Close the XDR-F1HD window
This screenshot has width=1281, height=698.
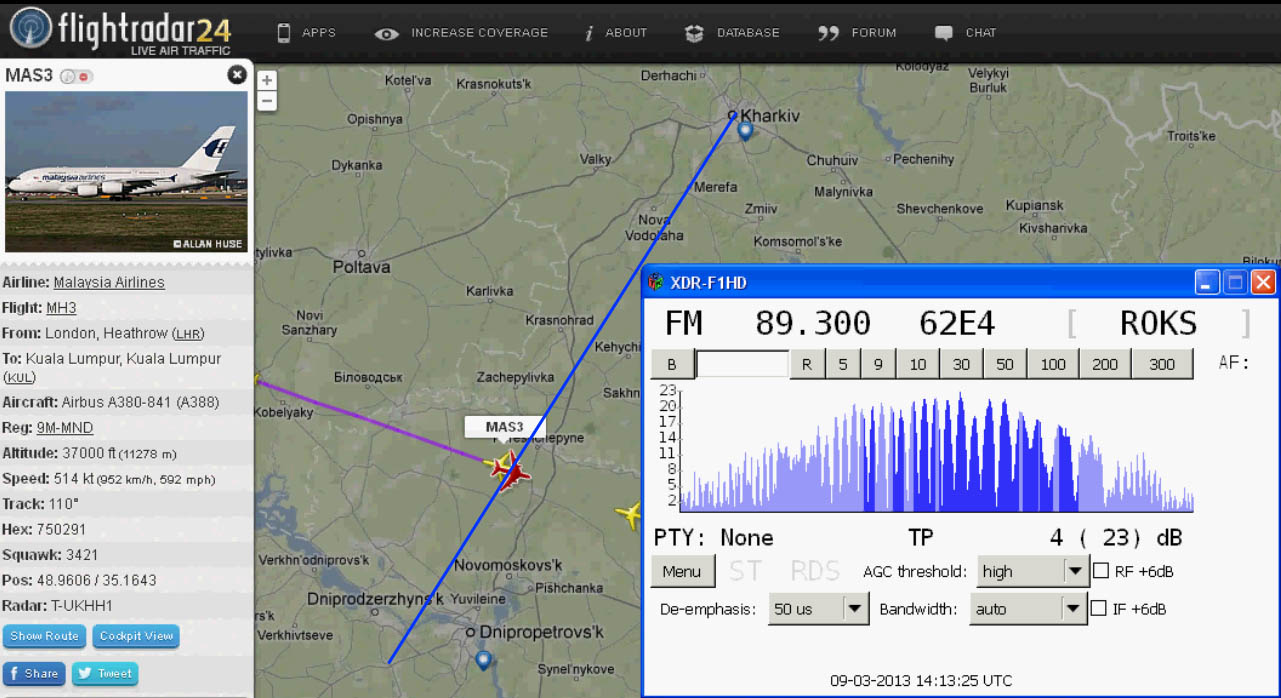click(x=1263, y=283)
